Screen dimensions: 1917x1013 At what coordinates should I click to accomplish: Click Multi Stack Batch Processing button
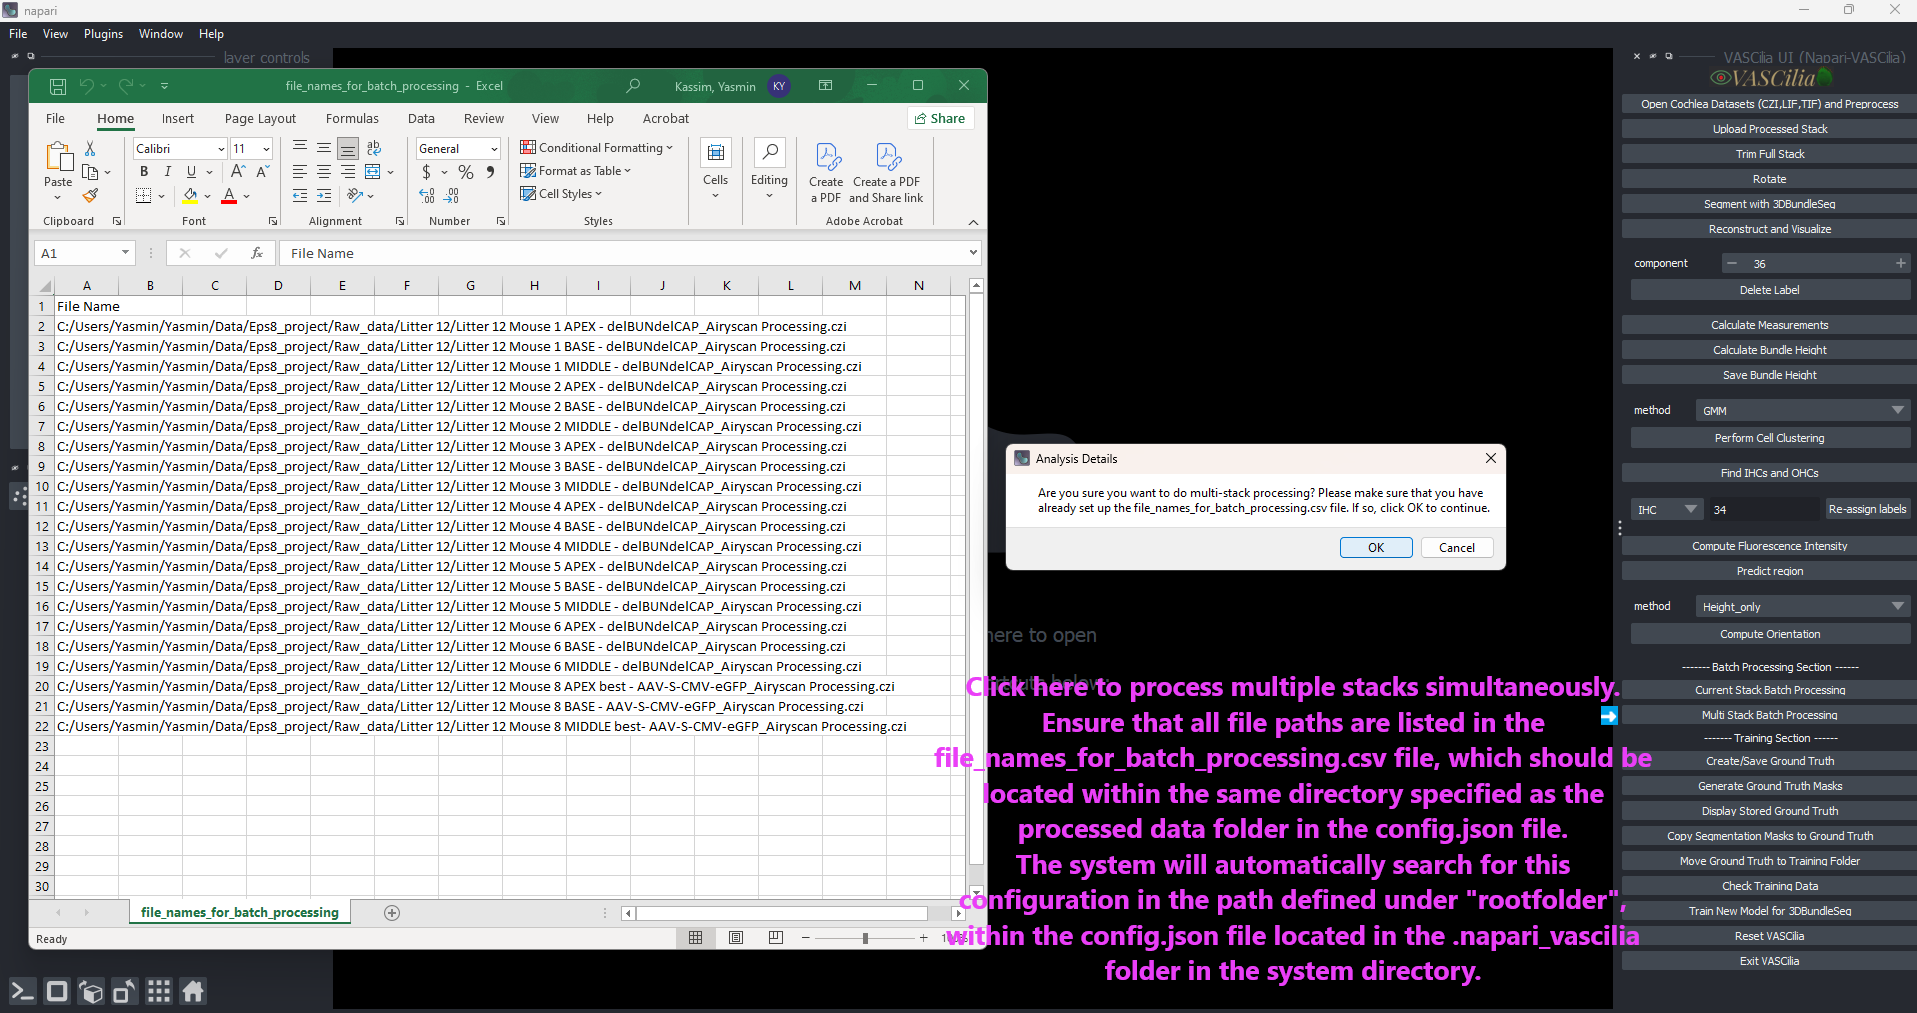tap(1769, 715)
